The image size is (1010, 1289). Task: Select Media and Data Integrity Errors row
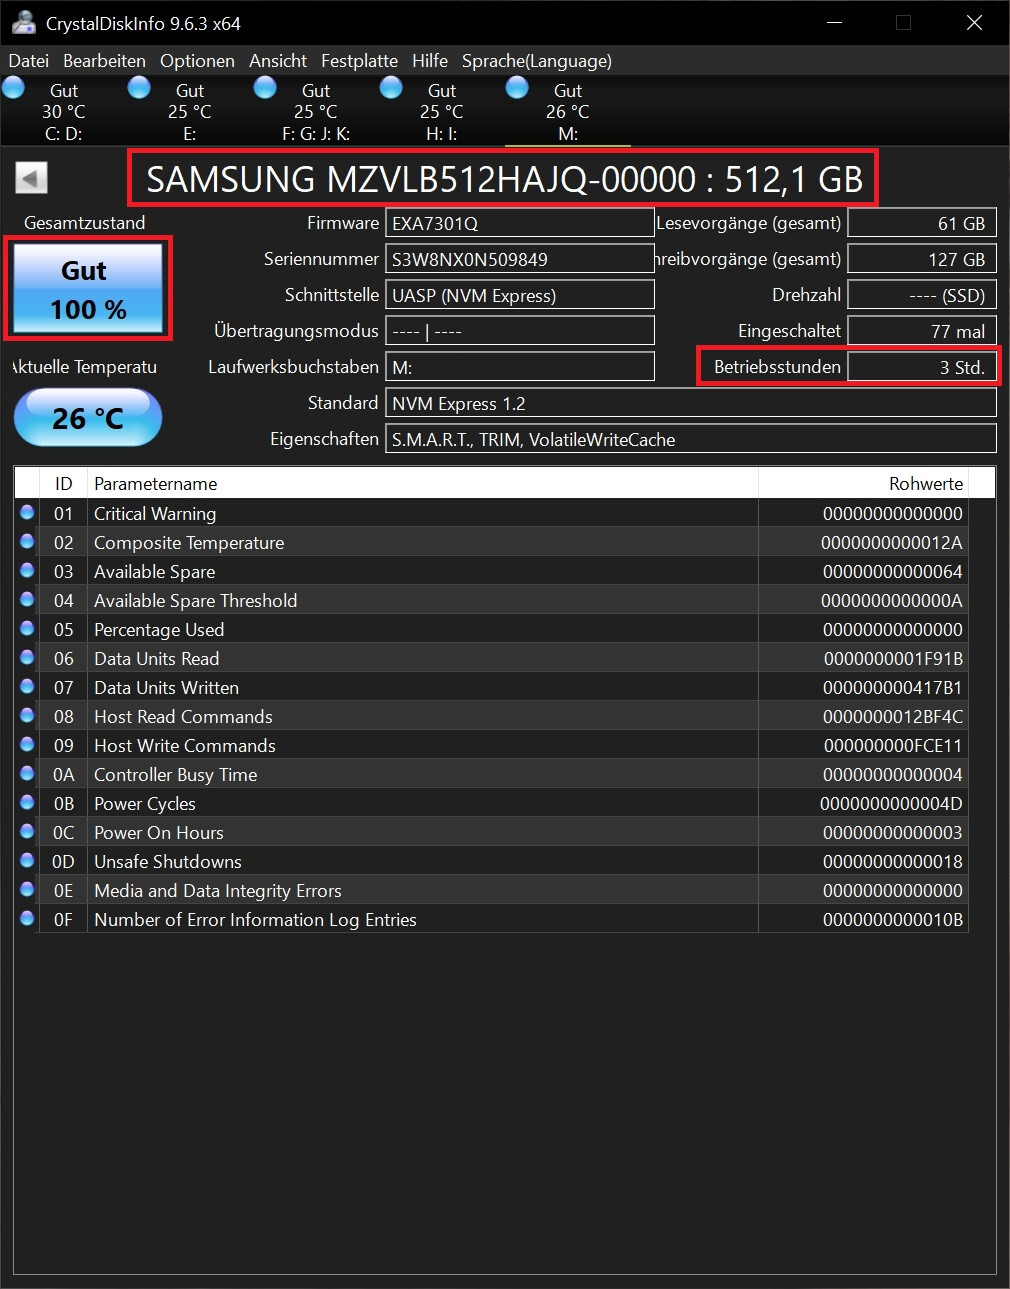coord(491,890)
